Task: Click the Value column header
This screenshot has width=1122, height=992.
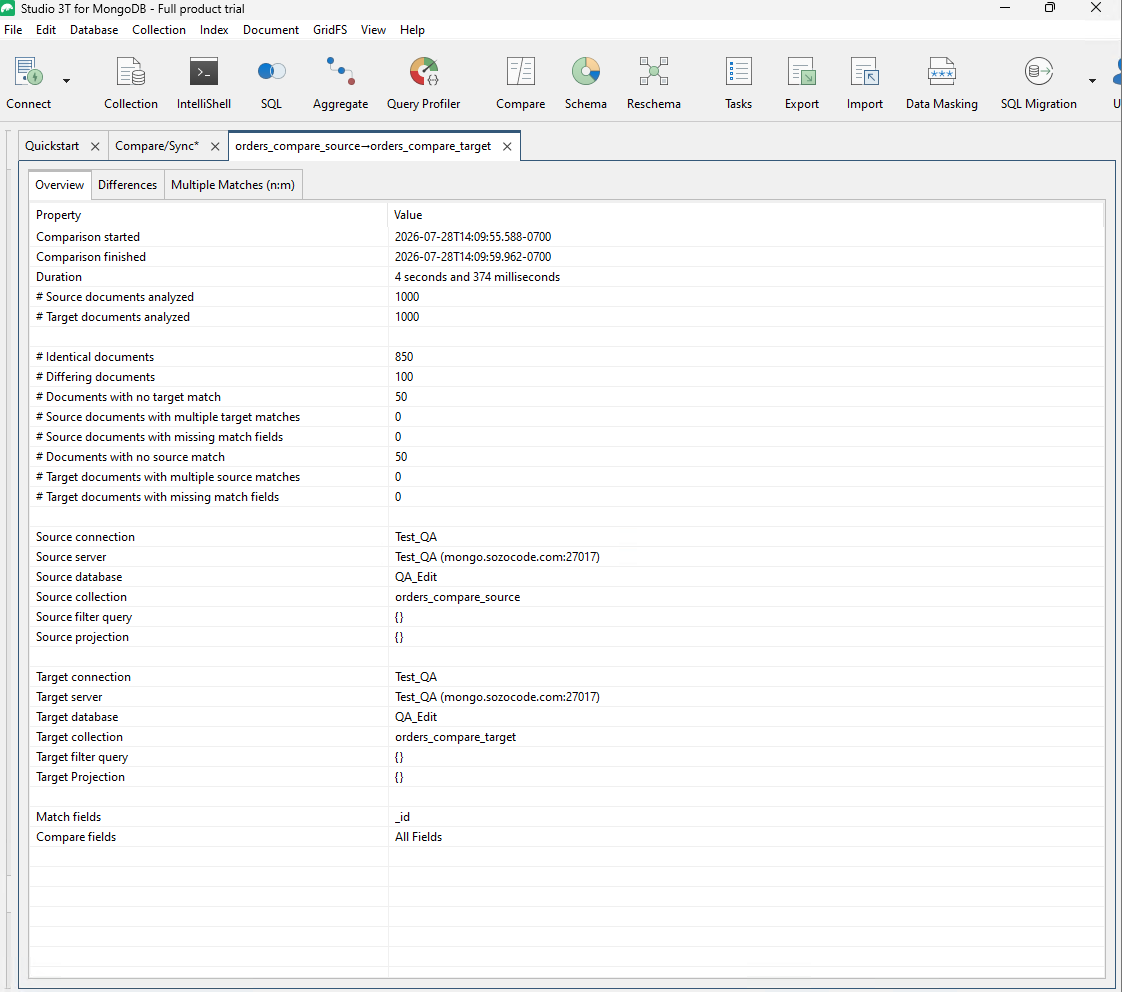Action: [746, 215]
